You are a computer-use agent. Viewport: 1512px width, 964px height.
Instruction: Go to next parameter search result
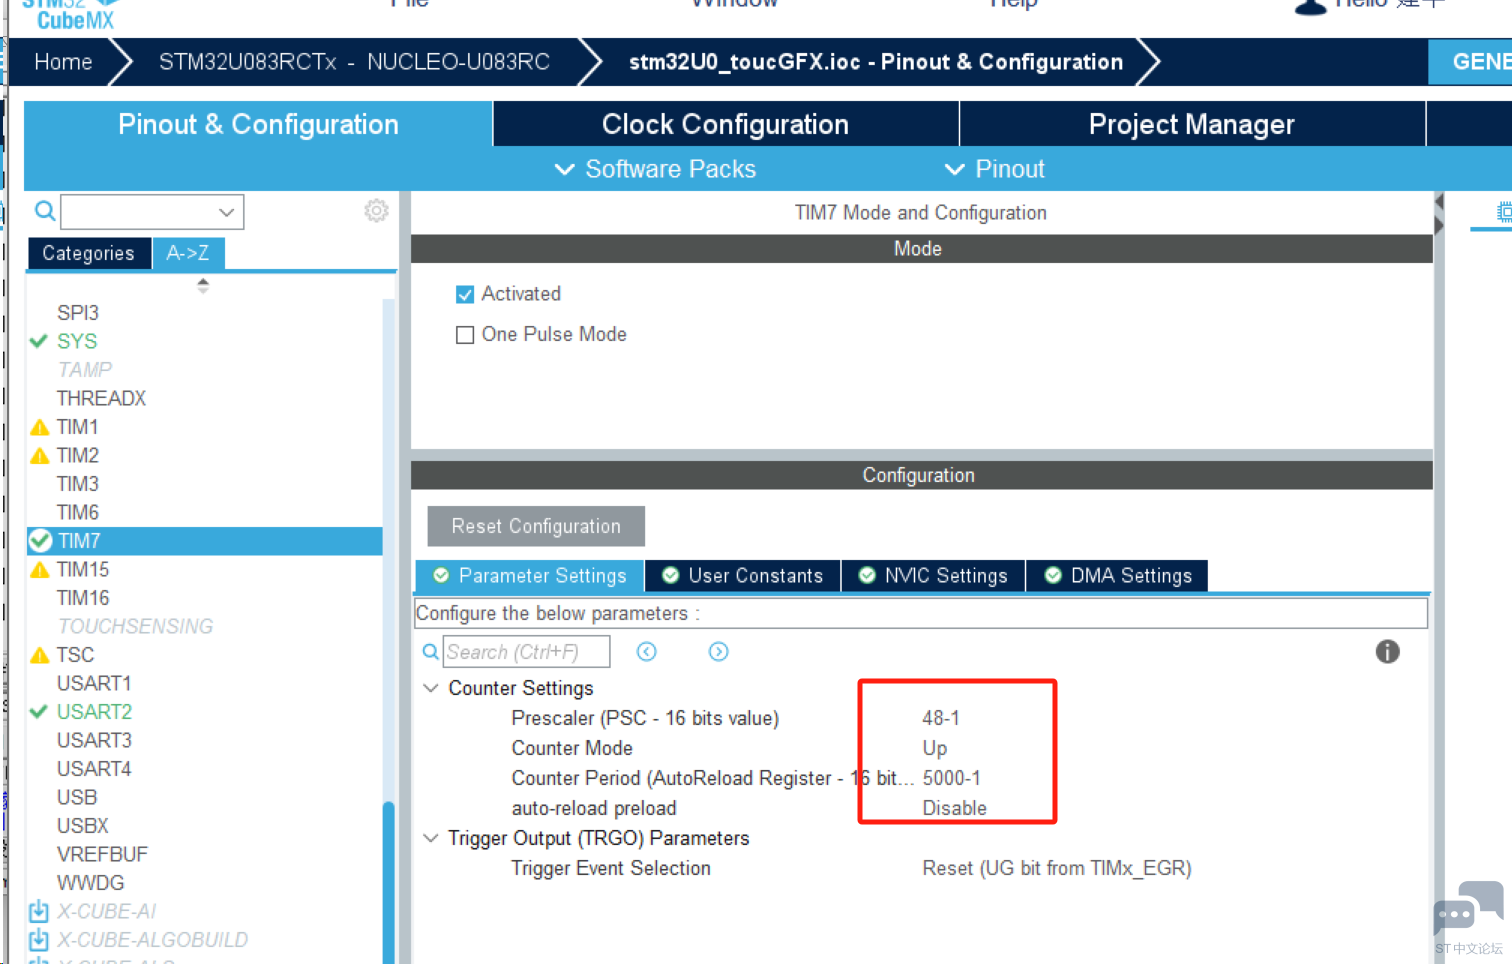(x=718, y=652)
